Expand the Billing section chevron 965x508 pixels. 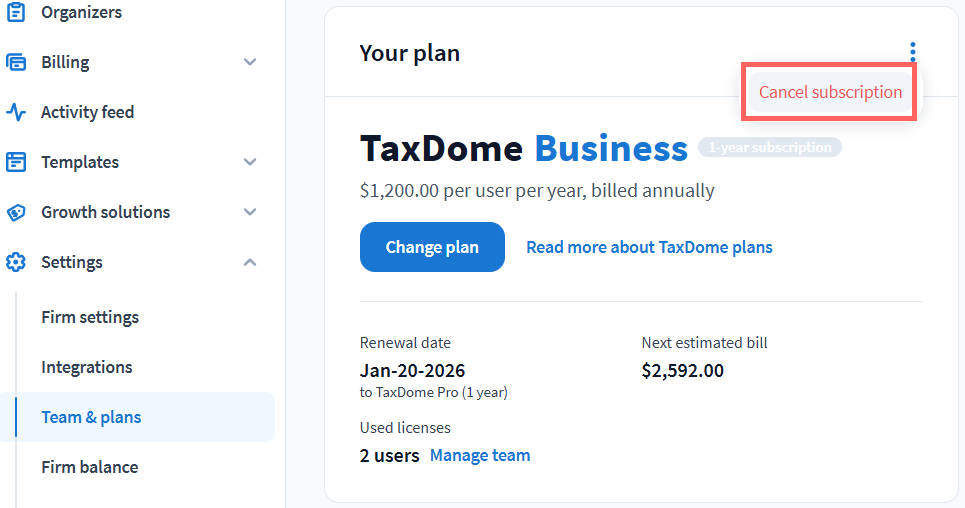[x=250, y=62]
